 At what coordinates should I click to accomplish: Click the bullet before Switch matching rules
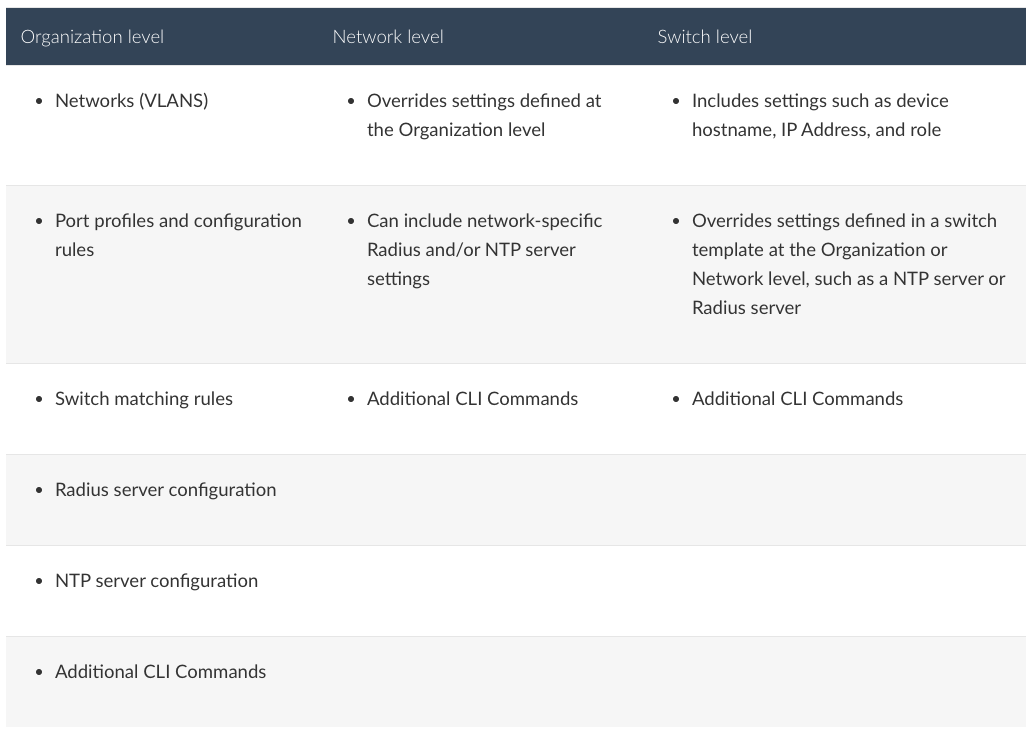39,399
